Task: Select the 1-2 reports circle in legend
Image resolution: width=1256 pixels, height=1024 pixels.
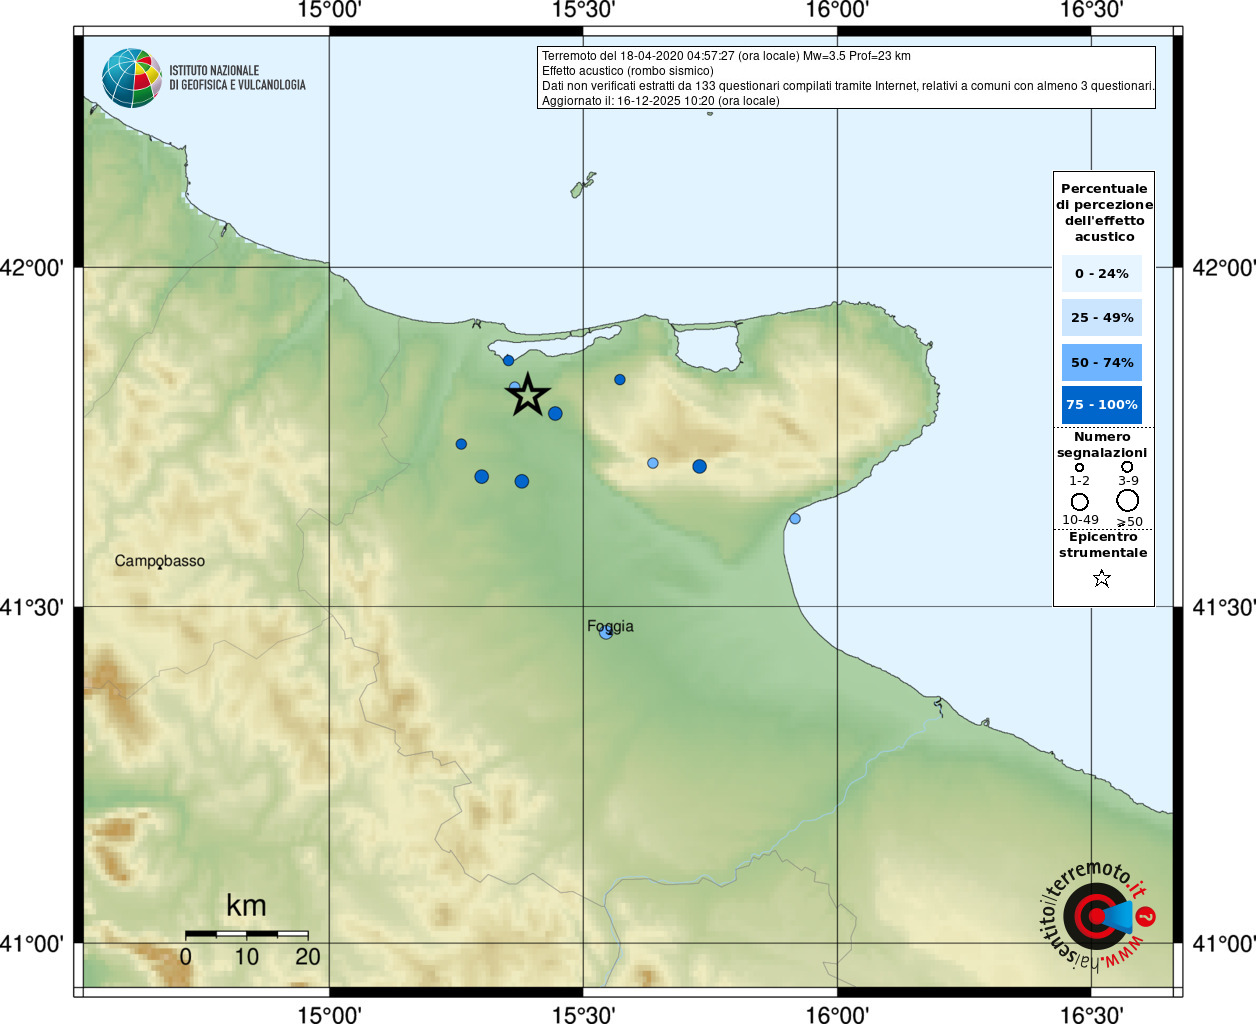Action: coord(1079,467)
